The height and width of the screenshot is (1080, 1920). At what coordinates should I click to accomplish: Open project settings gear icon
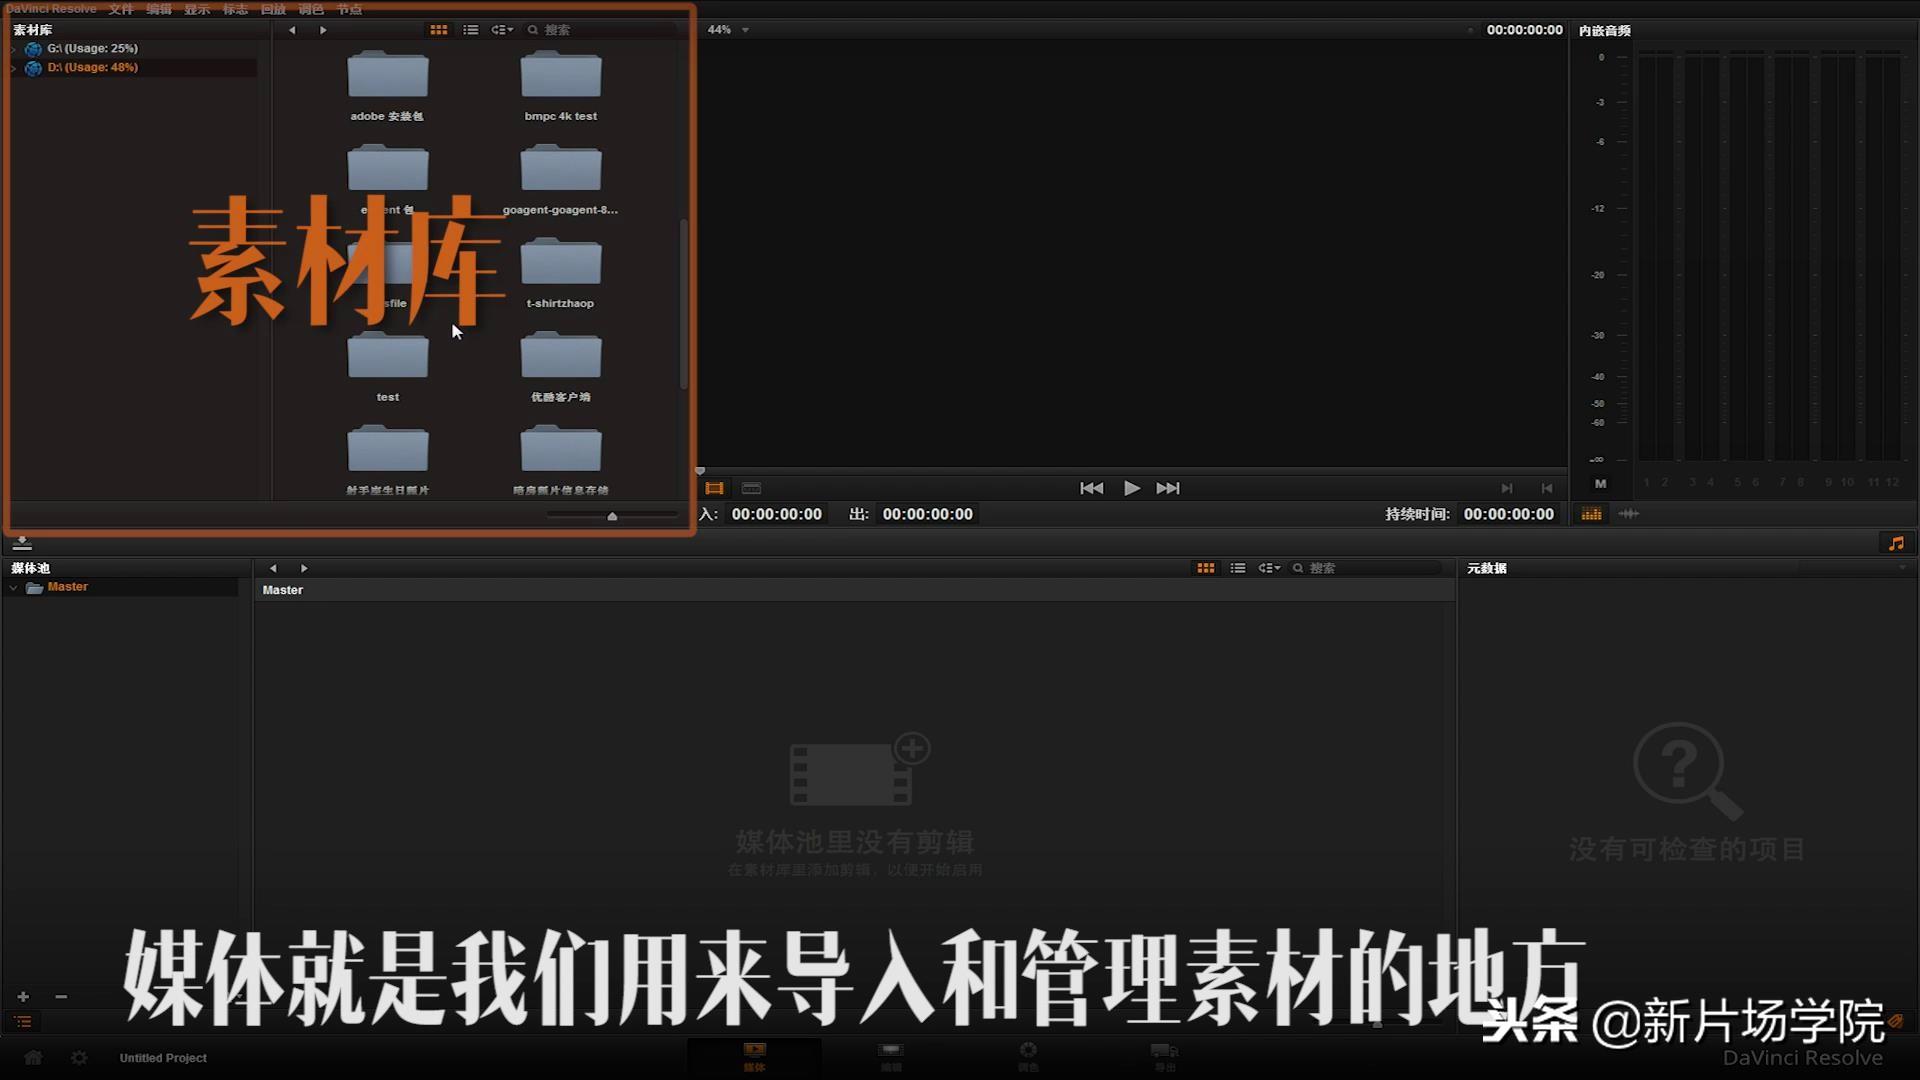point(79,1058)
